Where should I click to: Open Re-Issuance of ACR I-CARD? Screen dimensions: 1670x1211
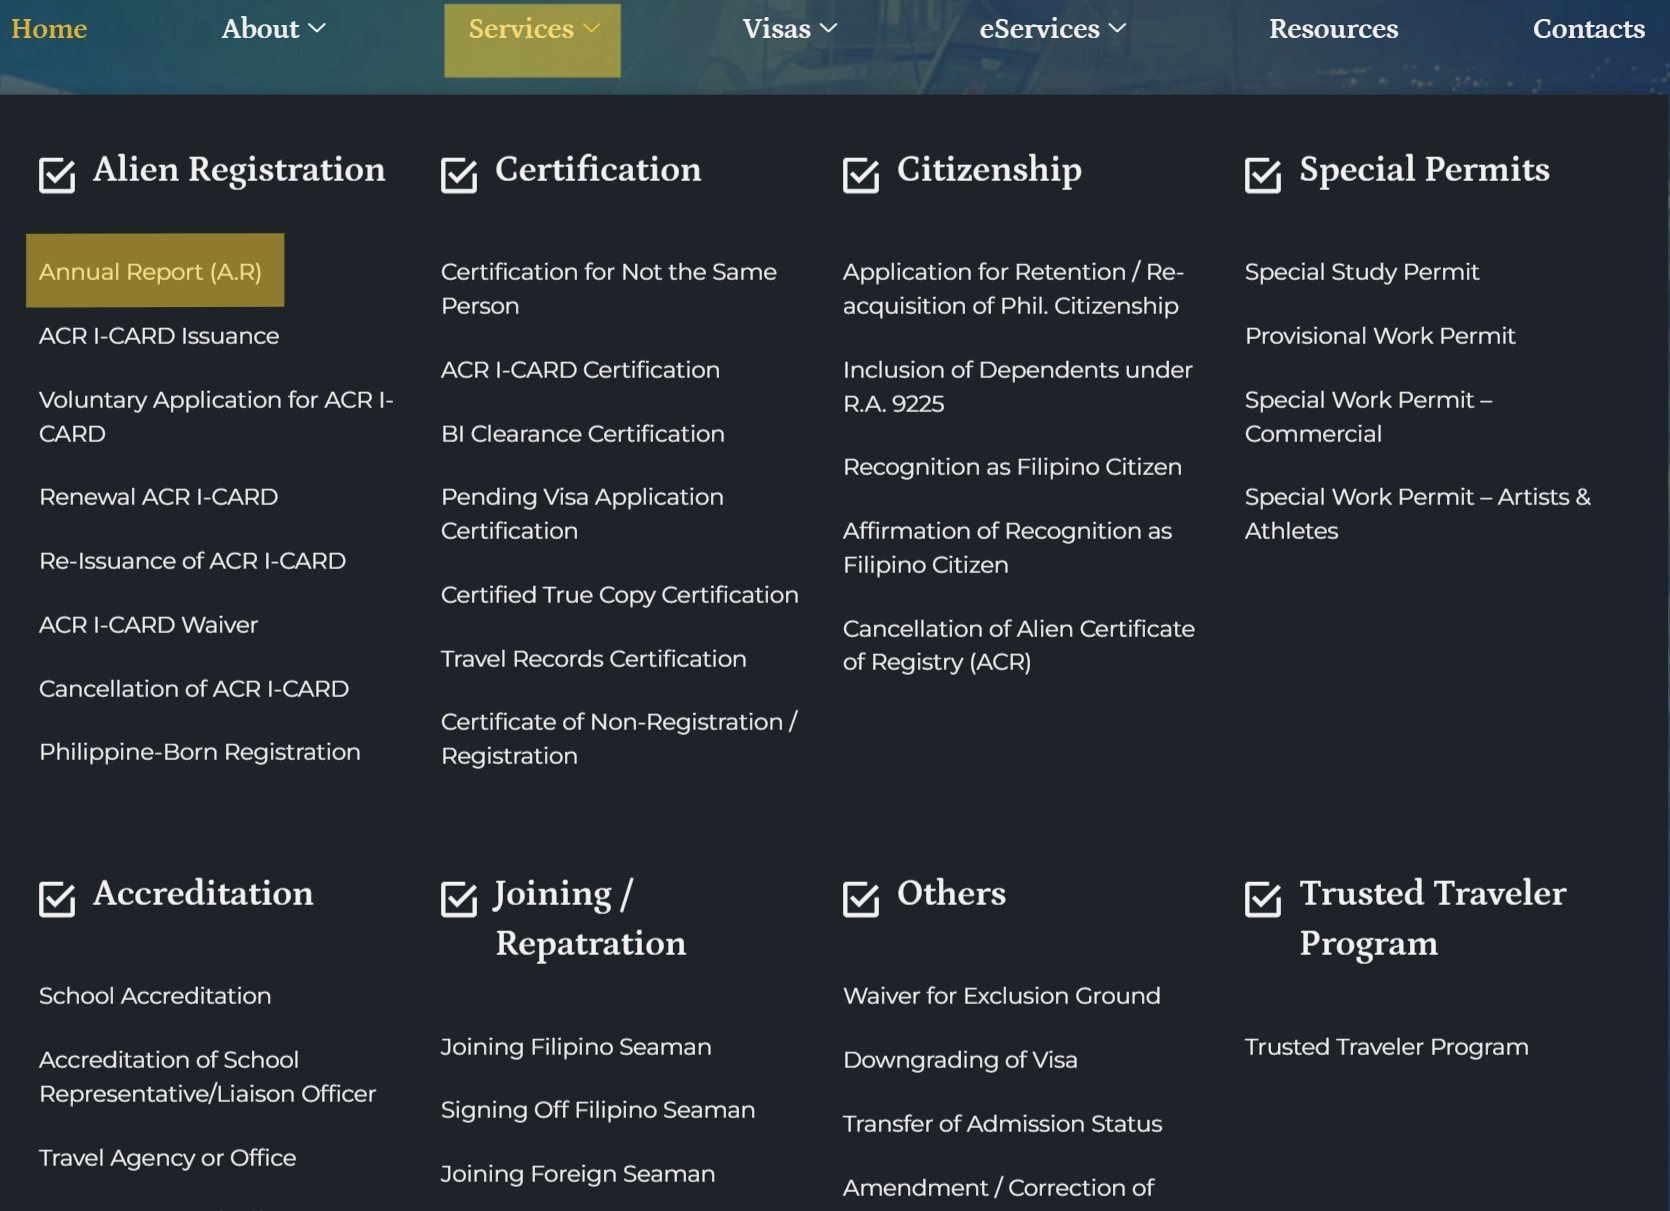[x=192, y=561]
